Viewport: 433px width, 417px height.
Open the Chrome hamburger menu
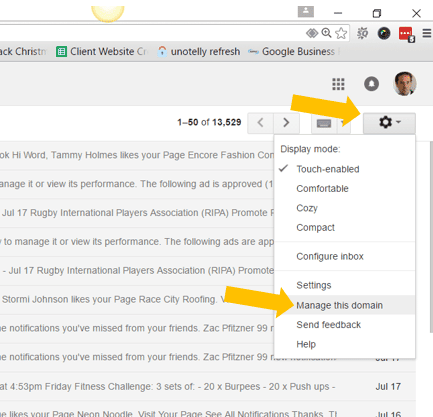pyautogui.click(x=427, y=33)
